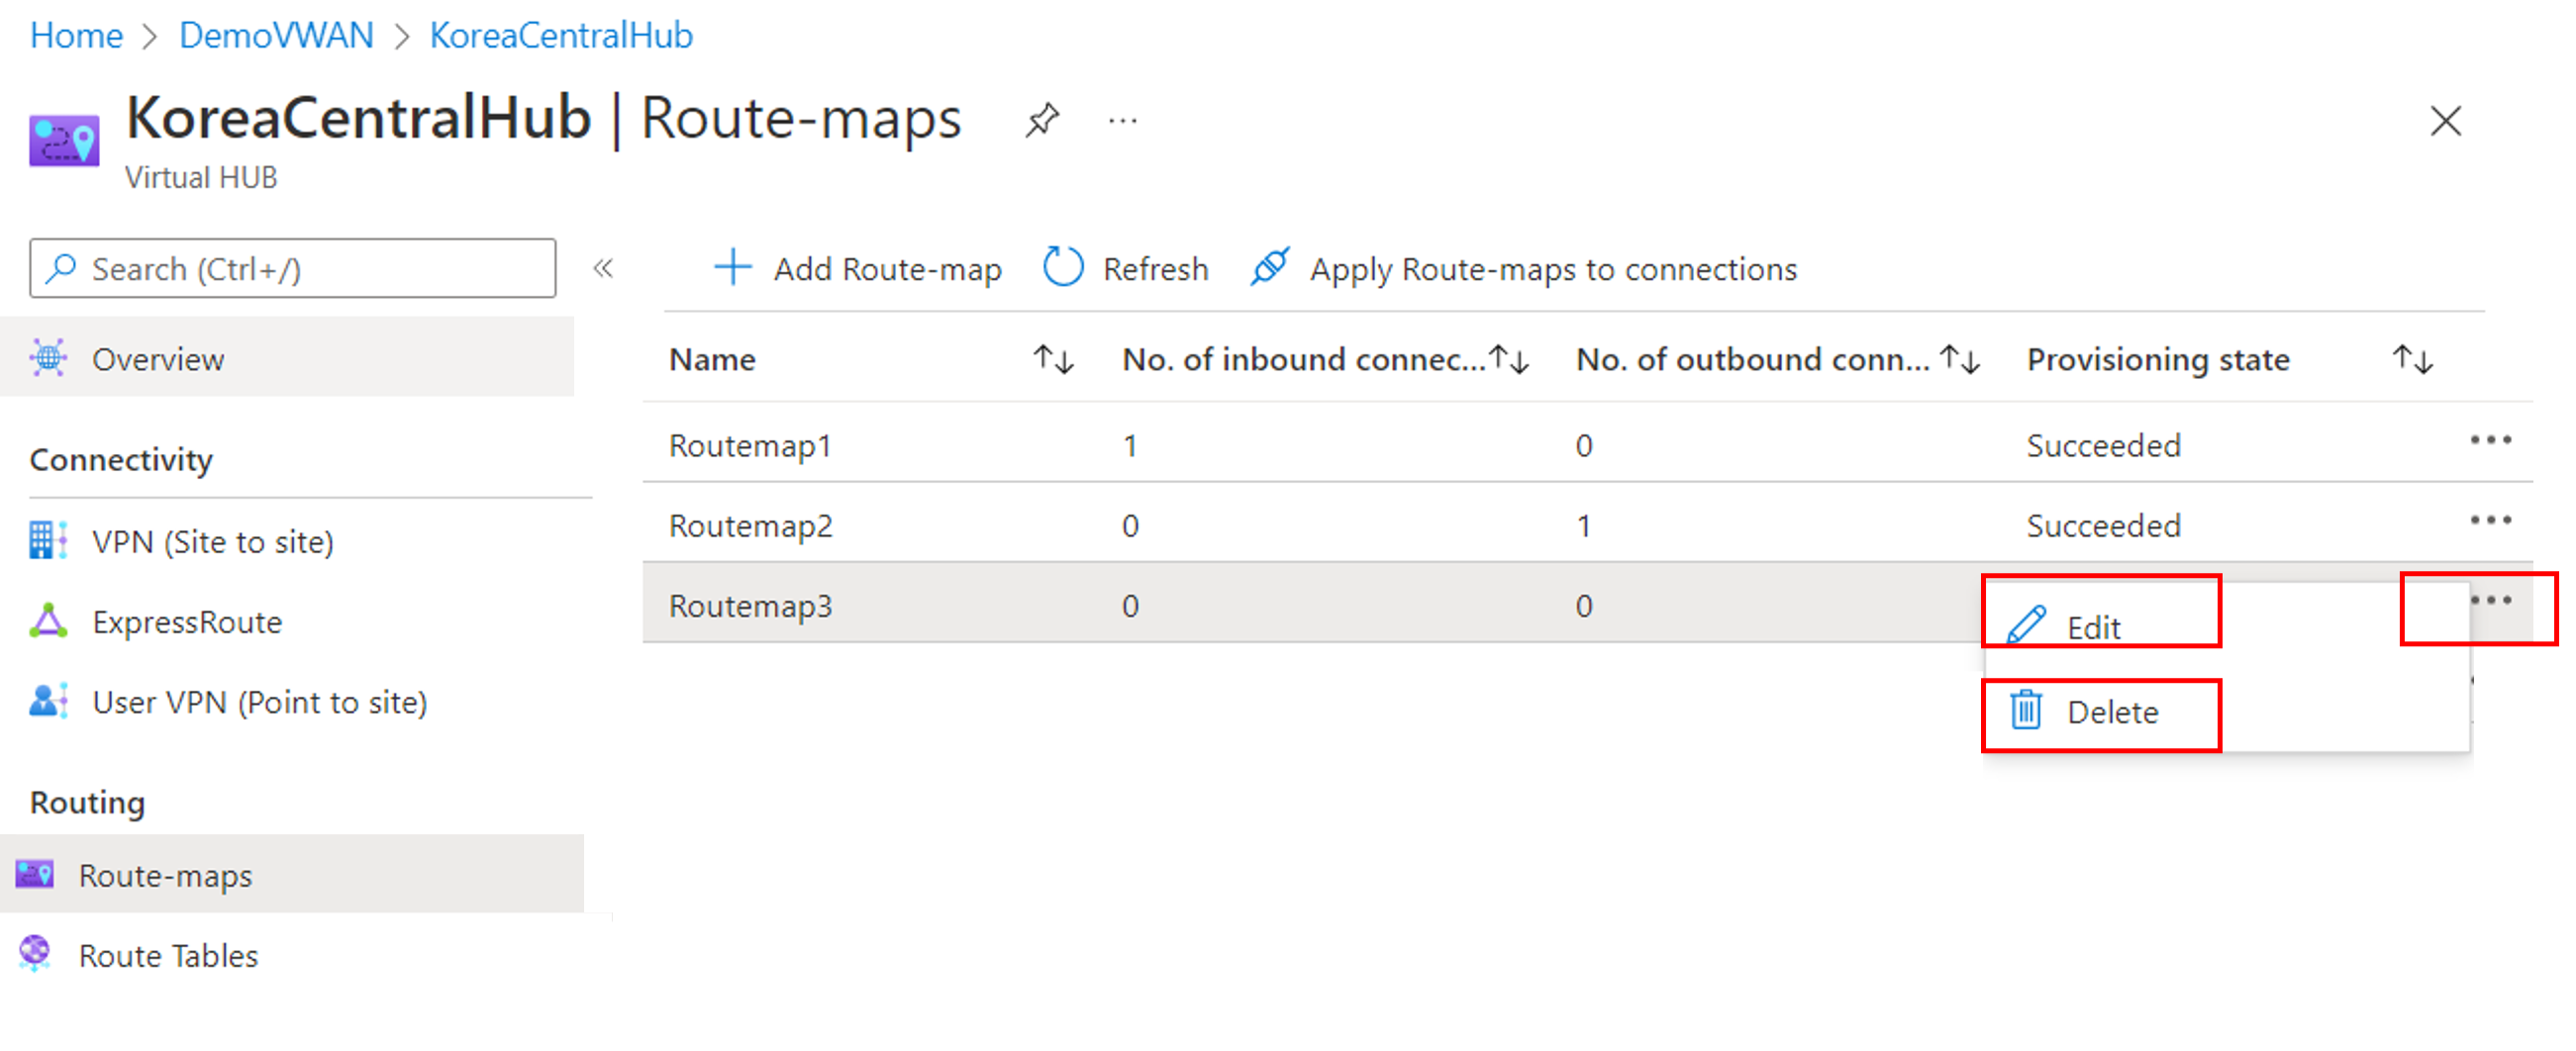Select the Routemap2 row name
The height and width of the screenshot is (1051, 2576).
pos(750,526)
